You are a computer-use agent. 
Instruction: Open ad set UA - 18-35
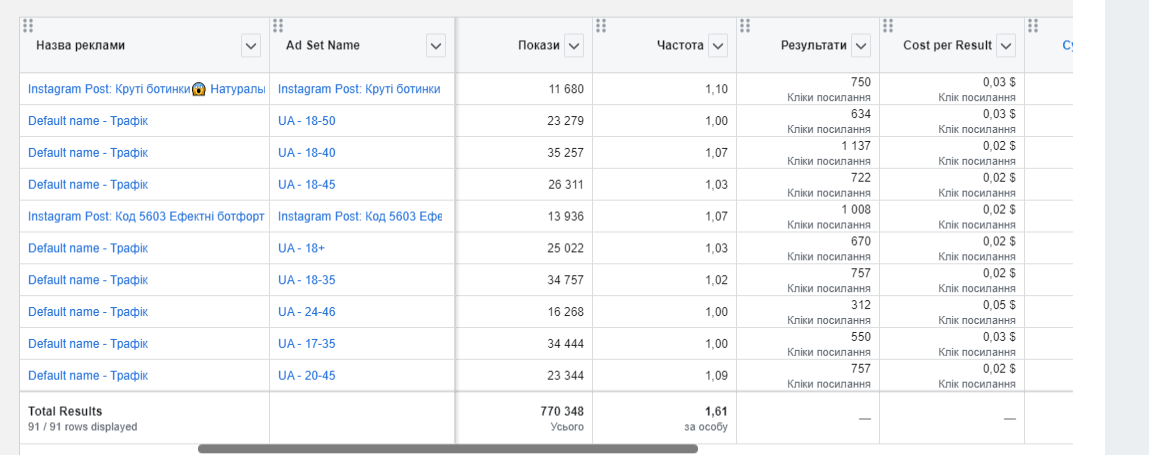(307, 280)
